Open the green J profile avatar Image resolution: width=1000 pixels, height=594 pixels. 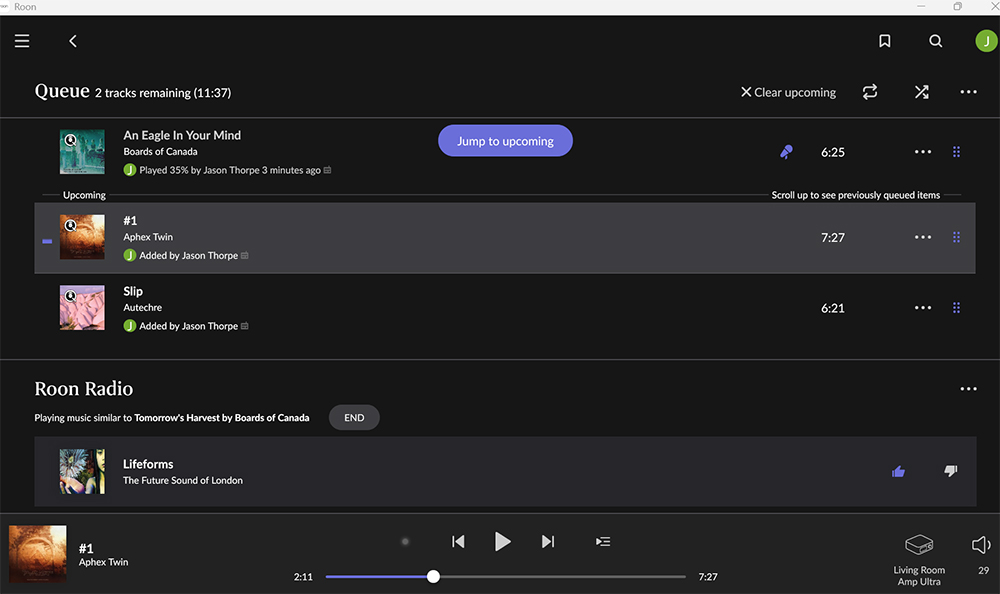pos(987,41)
